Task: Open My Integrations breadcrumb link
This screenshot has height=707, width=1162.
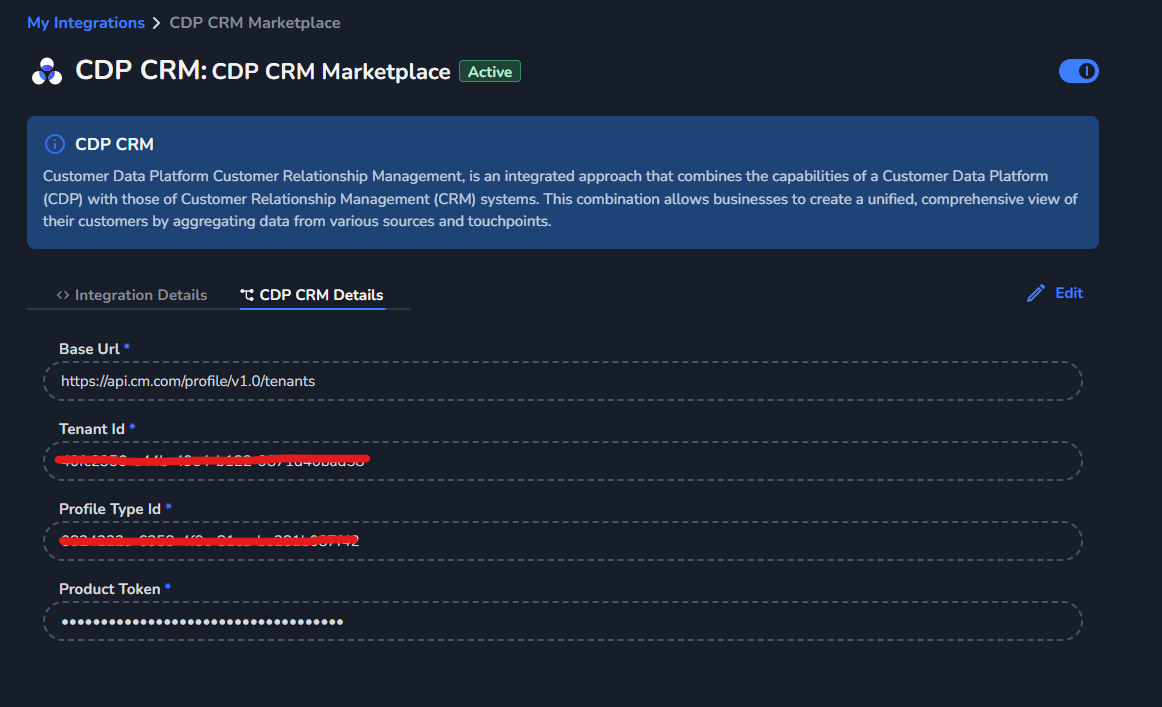Action: click(86, 23)
